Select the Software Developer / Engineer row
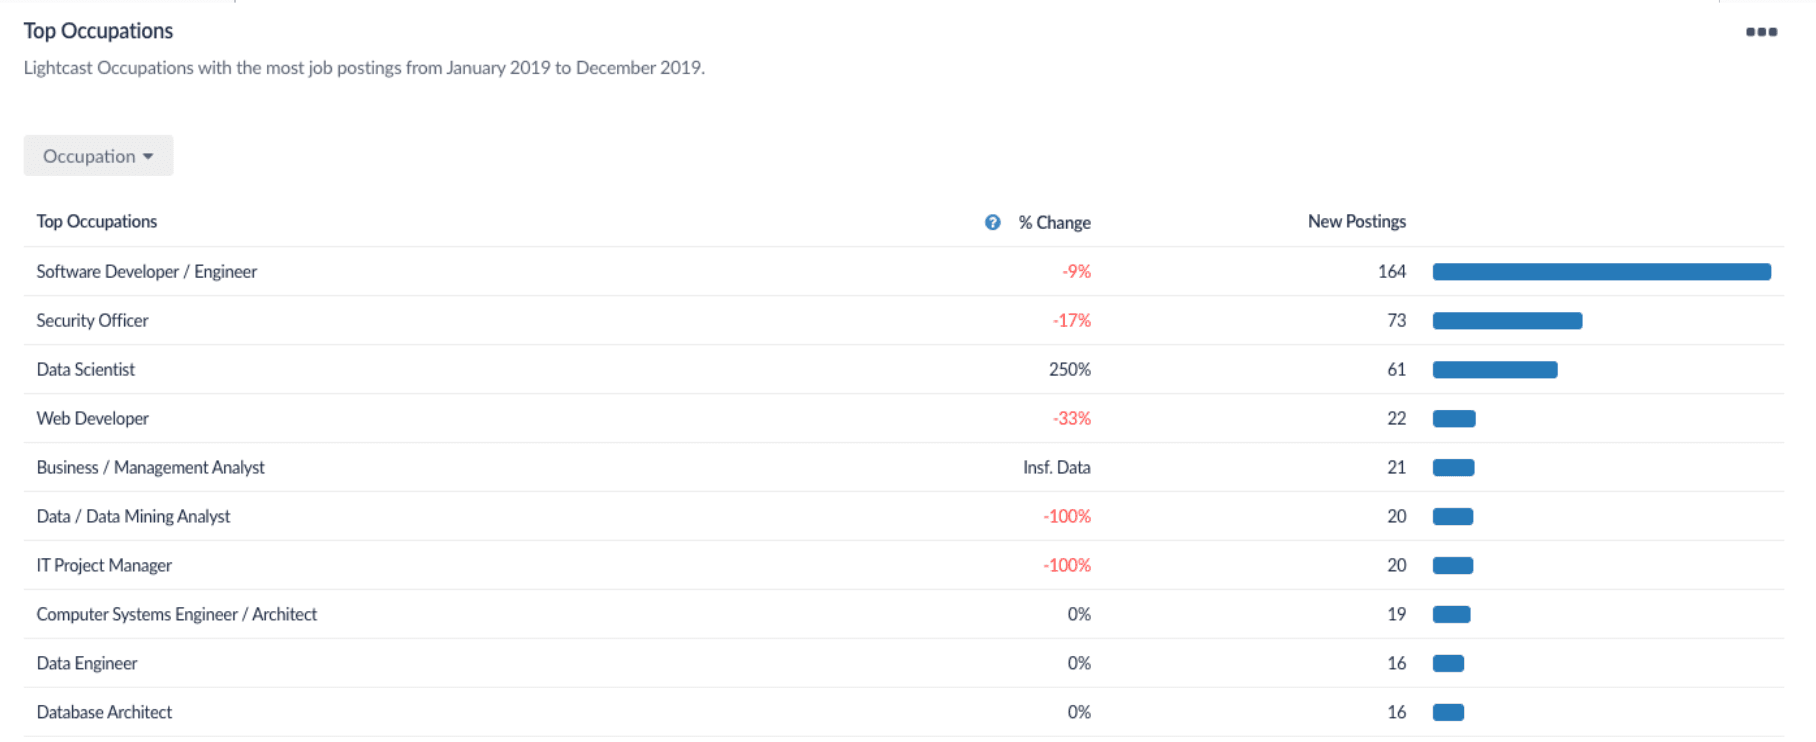 coord(147,272)
